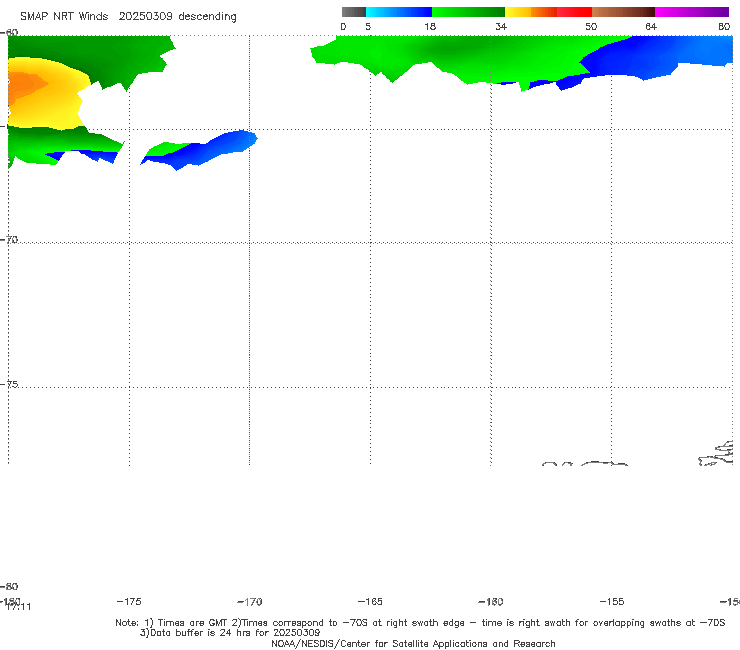The image size is (740, 650).
Task: Click the '-70' latitude axis label
Action: 9,240
